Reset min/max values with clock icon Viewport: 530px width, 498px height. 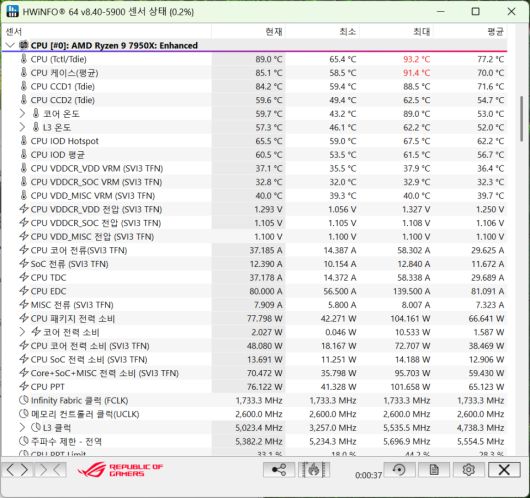click(x=399, y=470)
